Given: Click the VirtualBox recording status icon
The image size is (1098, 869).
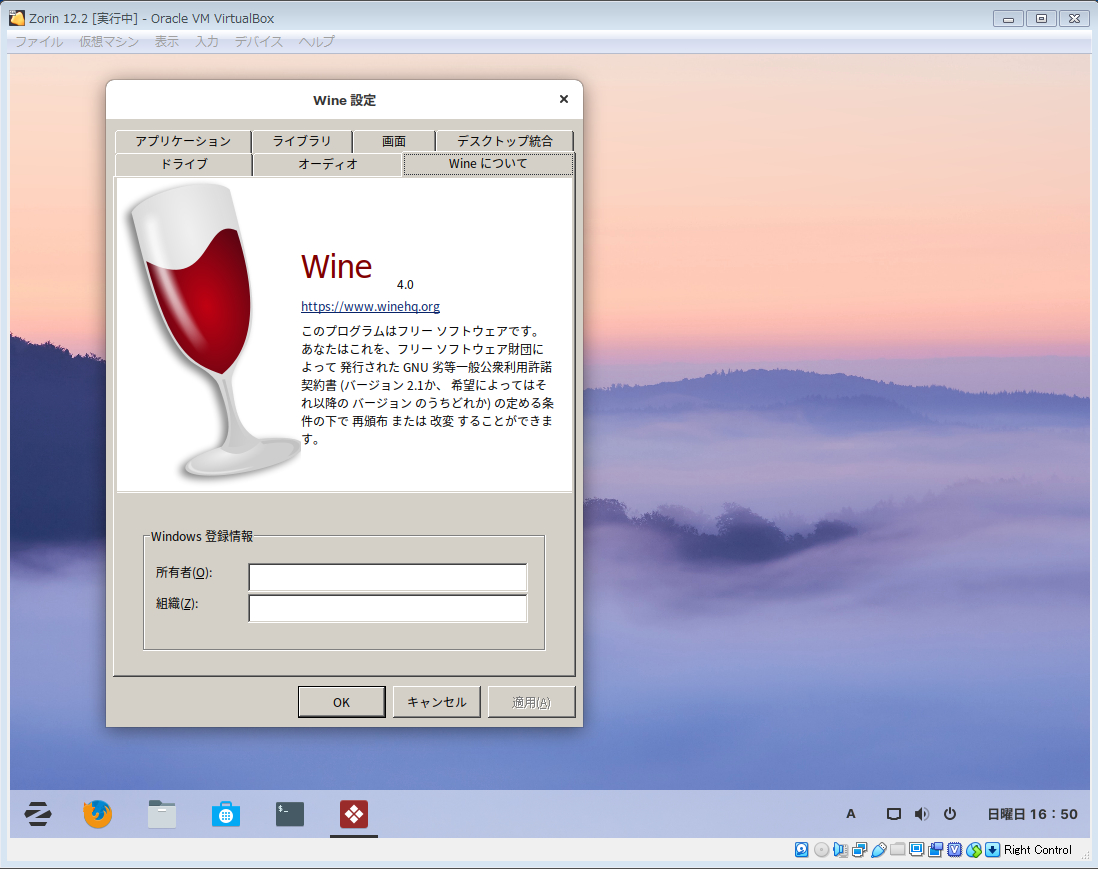Looking at the screenshot, I should point(936,849).
